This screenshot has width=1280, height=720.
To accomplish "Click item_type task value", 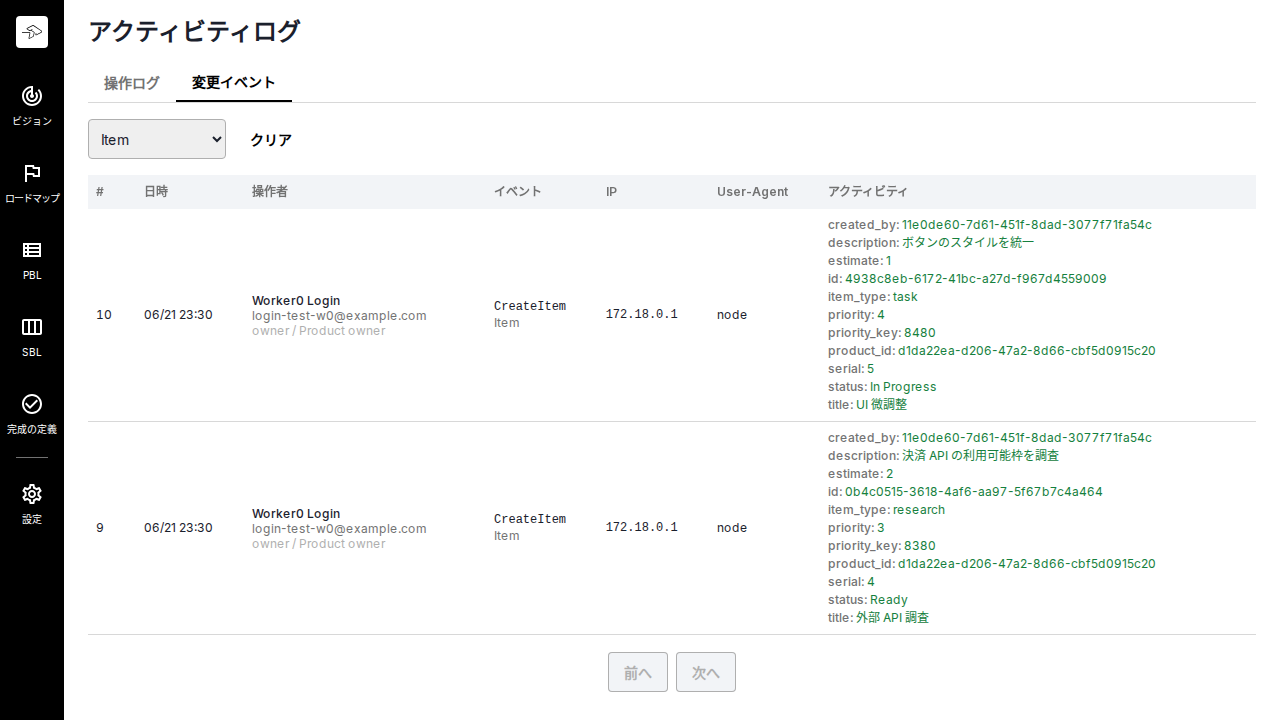I will coord(905,297).
